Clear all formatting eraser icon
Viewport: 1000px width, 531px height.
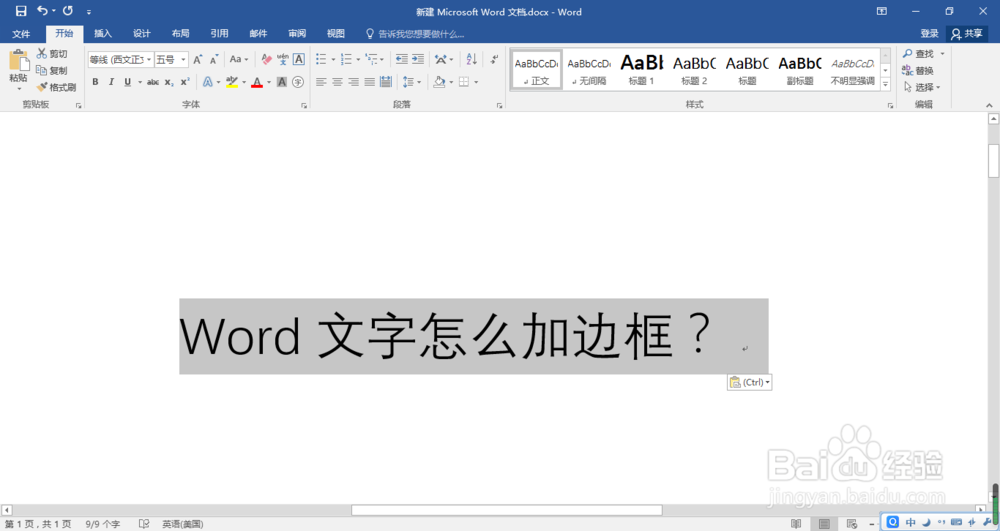[267, 59]
